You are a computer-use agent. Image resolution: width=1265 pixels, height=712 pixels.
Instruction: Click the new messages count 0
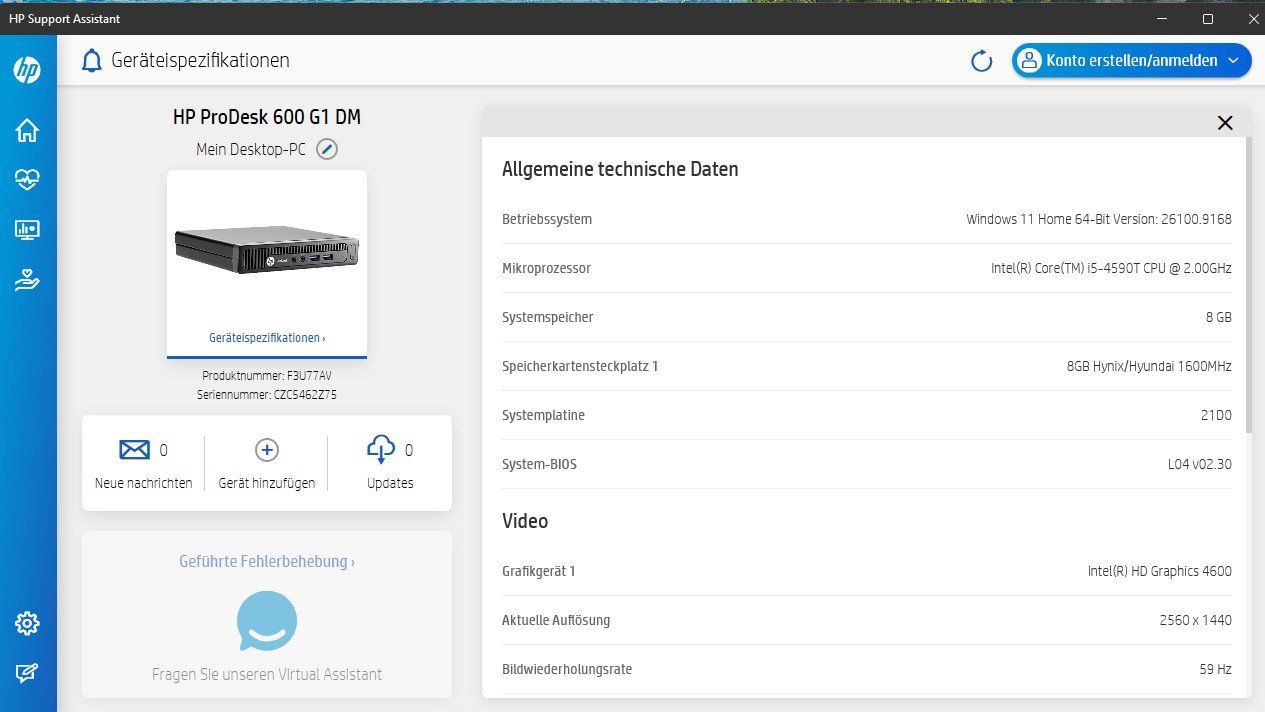point(164,450)
